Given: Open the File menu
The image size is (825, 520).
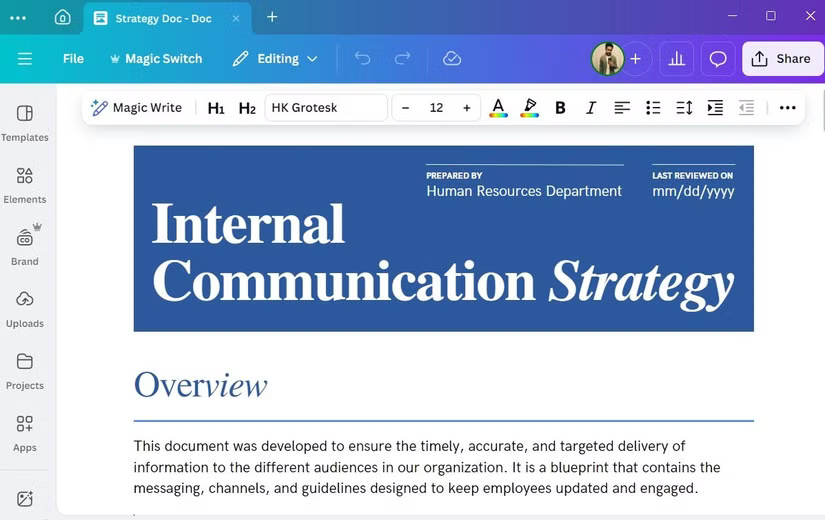Looking at the screenshot, I should pyautogui.click(x=73, y=59).
